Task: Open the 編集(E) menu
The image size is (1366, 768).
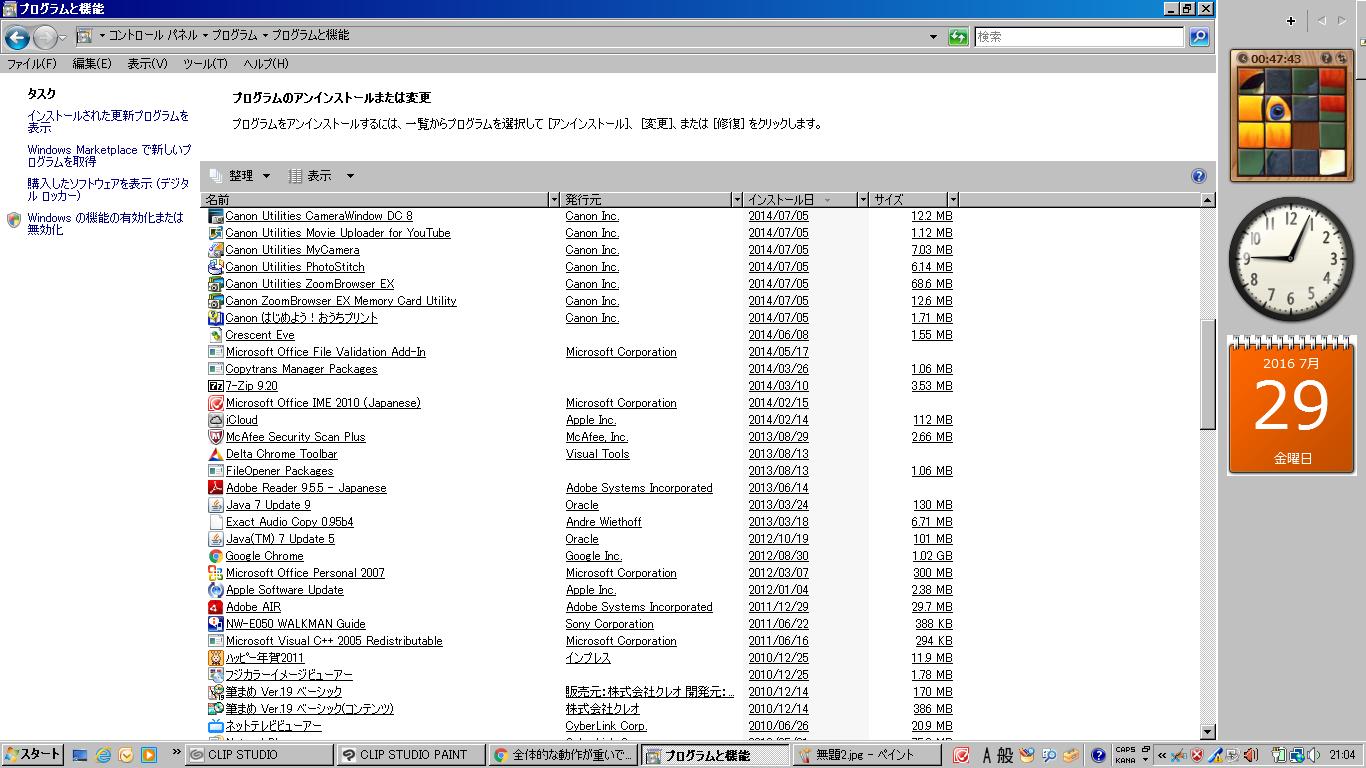Action: [92, 64]
